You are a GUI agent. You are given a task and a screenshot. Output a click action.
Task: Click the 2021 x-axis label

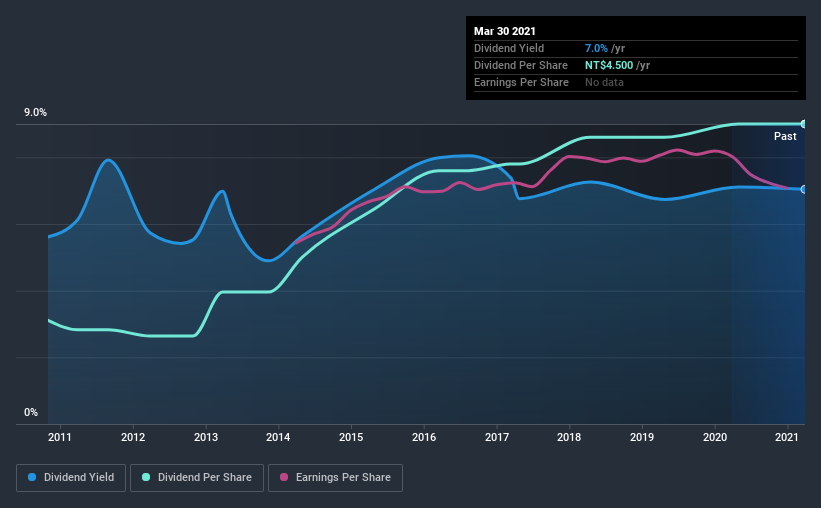[787, 437]
